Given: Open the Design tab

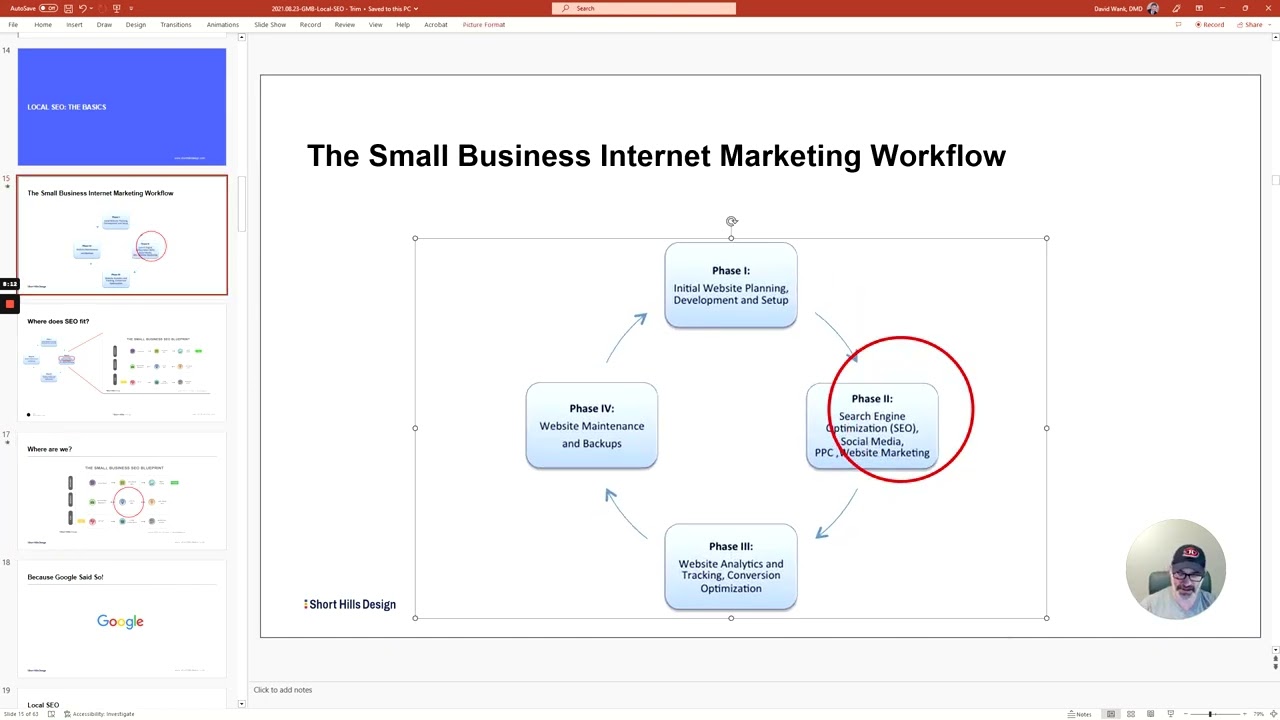Looking at the screenshot, I should (x=136, y=24).
